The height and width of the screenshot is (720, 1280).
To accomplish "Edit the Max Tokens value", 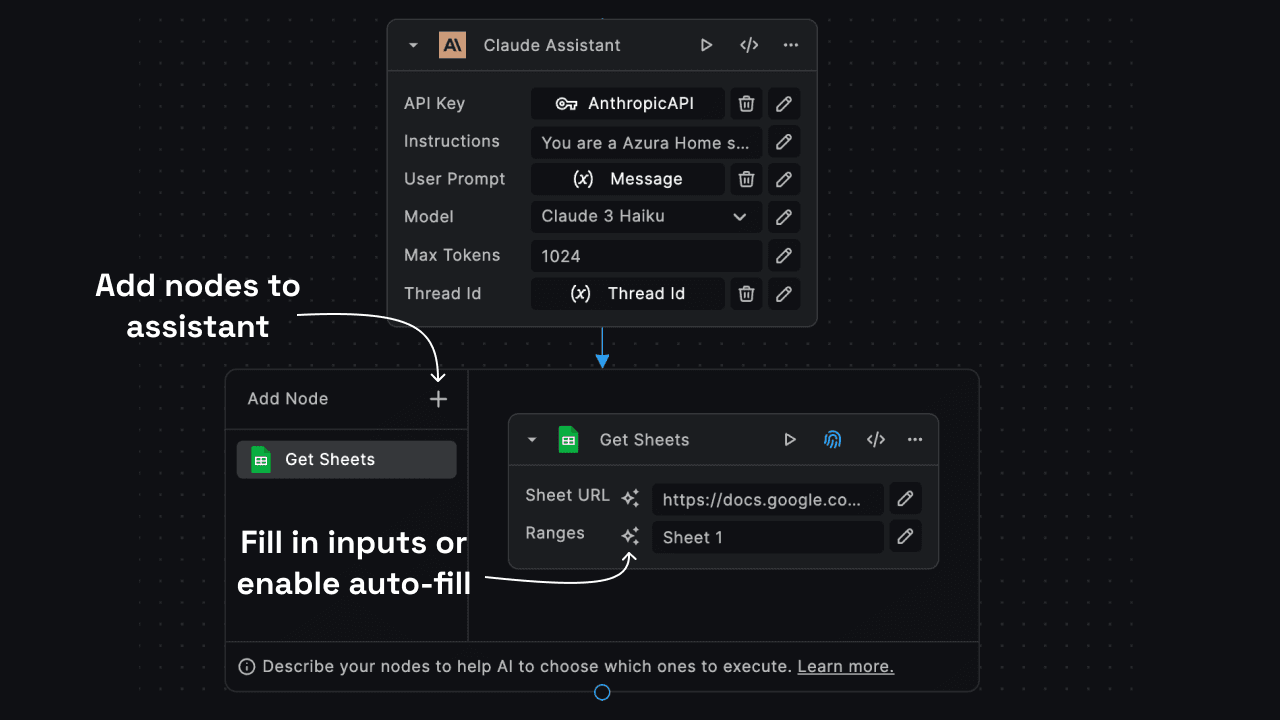I will pyautogui.click(x=783, y=255).
